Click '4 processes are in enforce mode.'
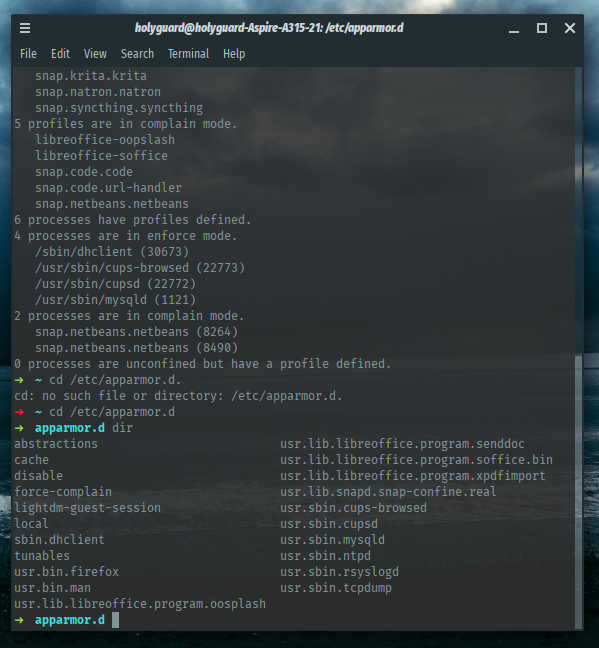 (x=126, y=236)
